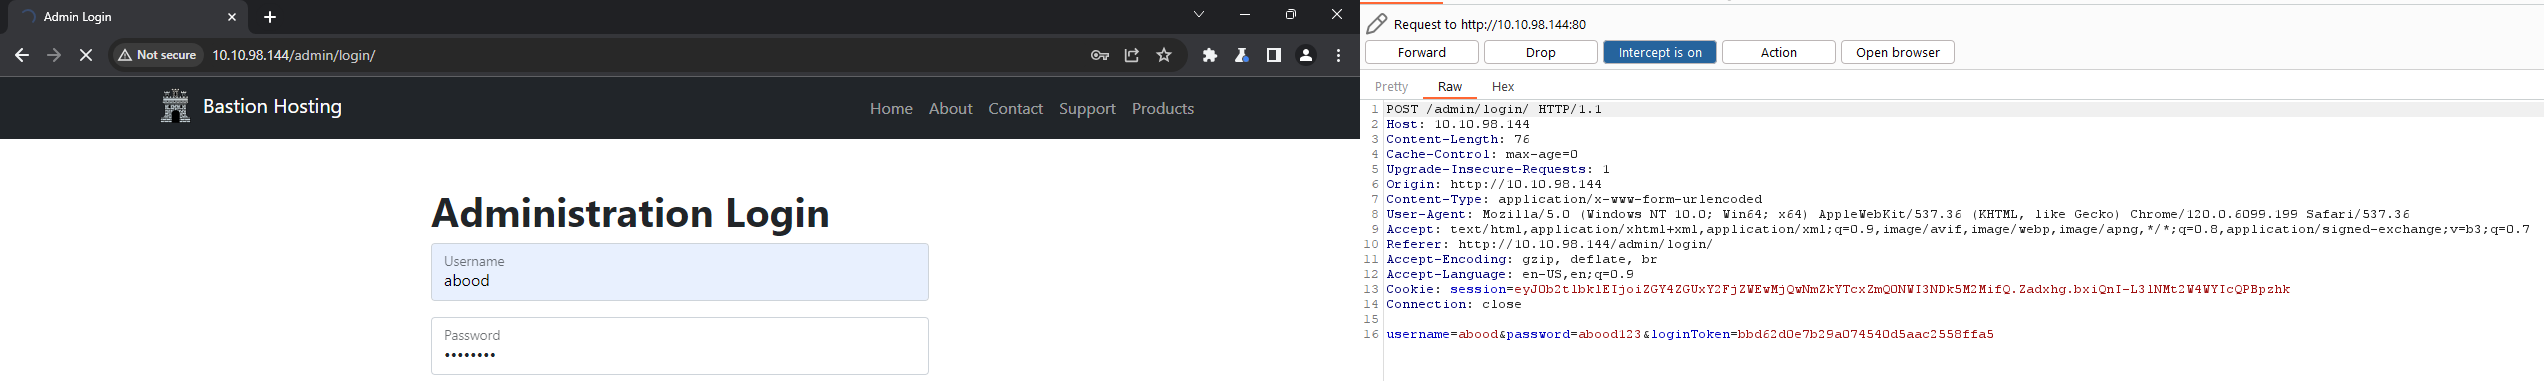Click the Chrome Labs flask icon
The height and width of the screenshot is (381, 2544).
pos(1242,55)
